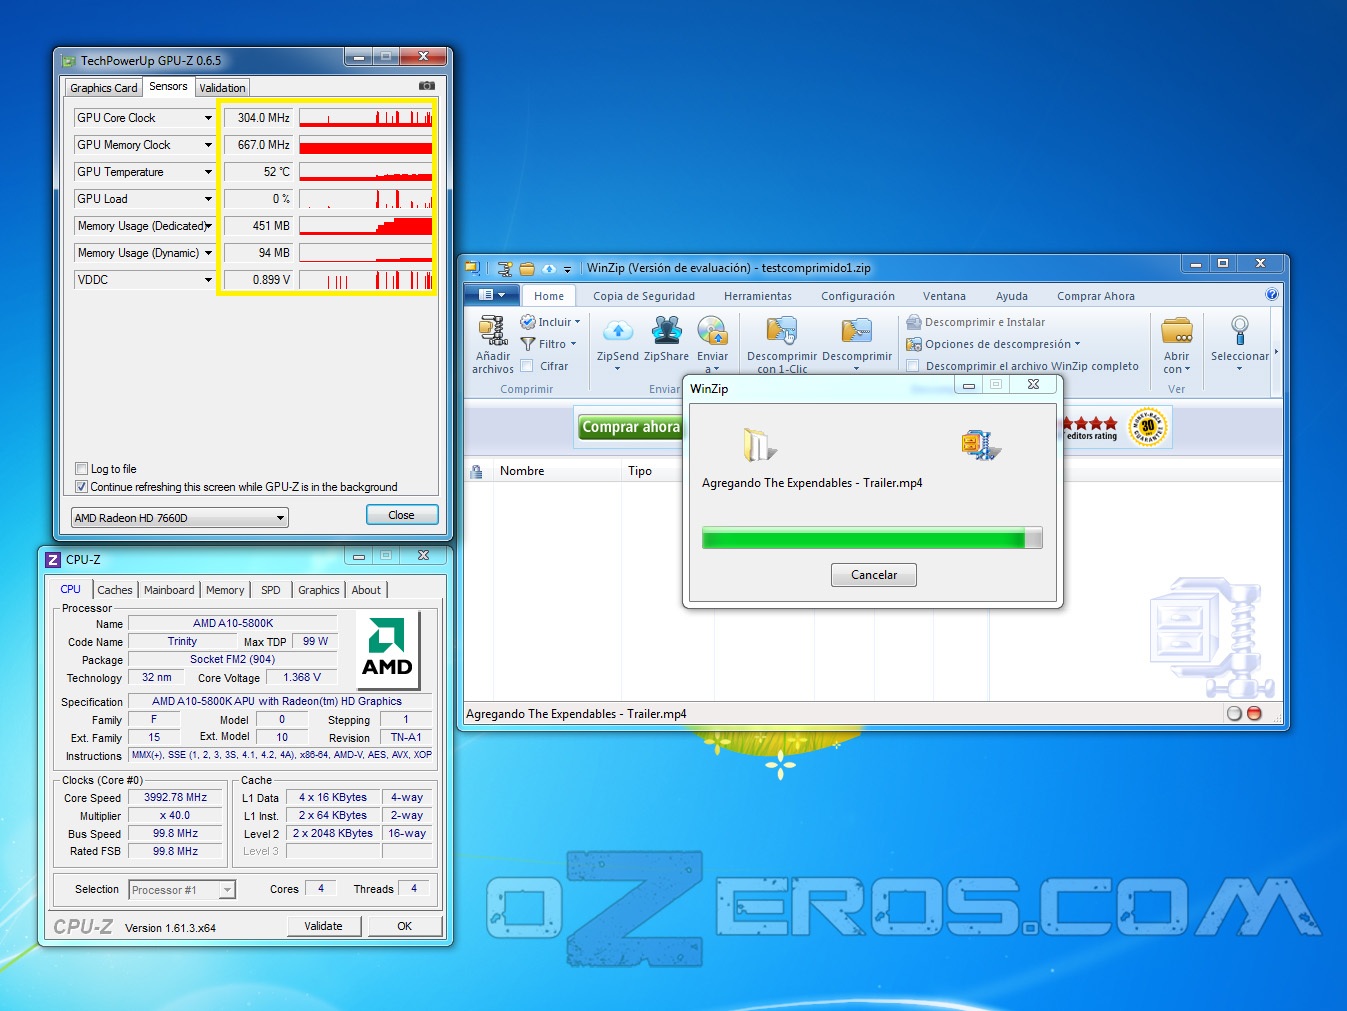Open the Processor #1 selection dropdown
1347x1011 pixels.
[182, 890]
